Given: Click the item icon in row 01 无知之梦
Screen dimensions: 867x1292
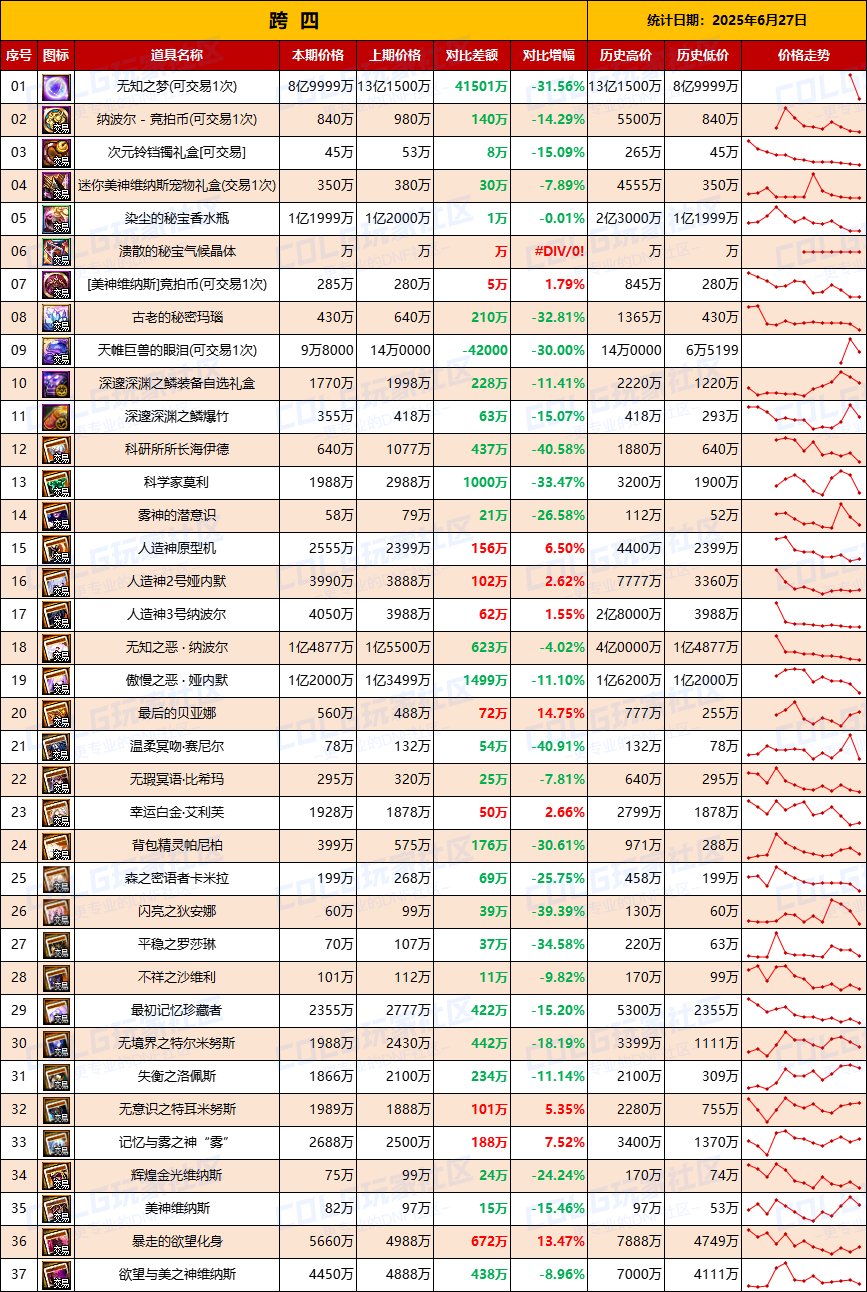Looking at the screenshot, I should point(56,87).
